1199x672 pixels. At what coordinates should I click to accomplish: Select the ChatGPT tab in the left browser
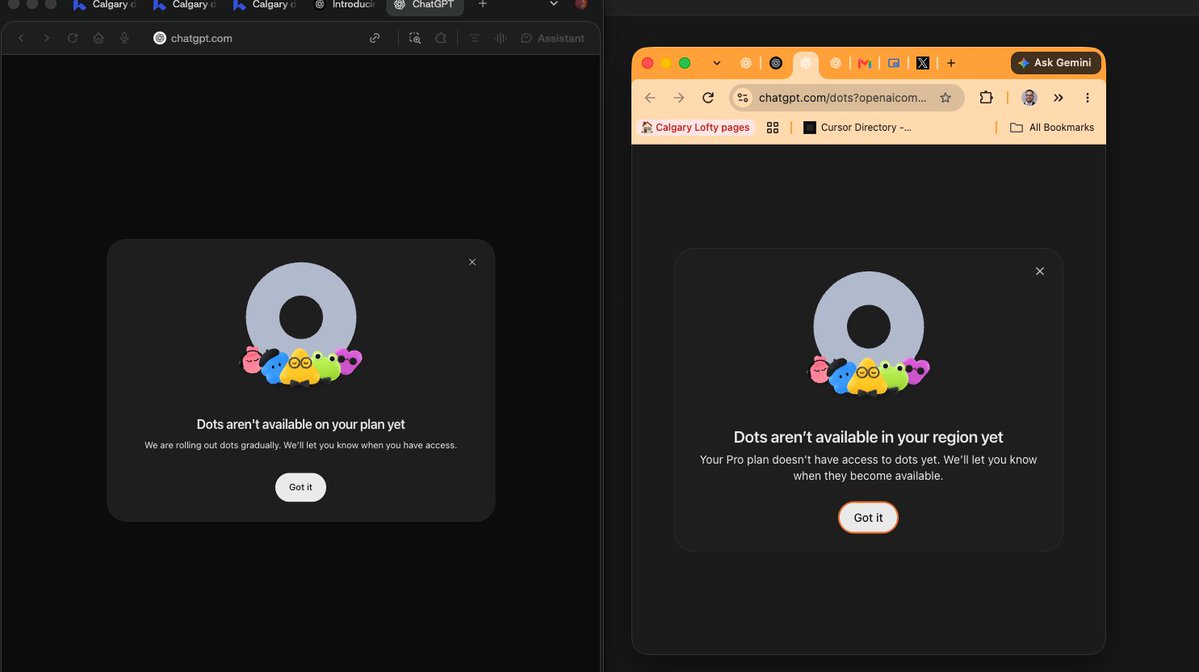(424, 5)
